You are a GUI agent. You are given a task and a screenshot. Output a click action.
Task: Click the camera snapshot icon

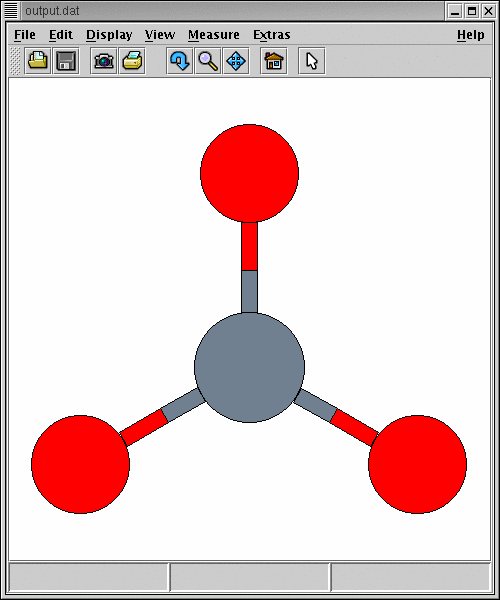tap(104, 61)
